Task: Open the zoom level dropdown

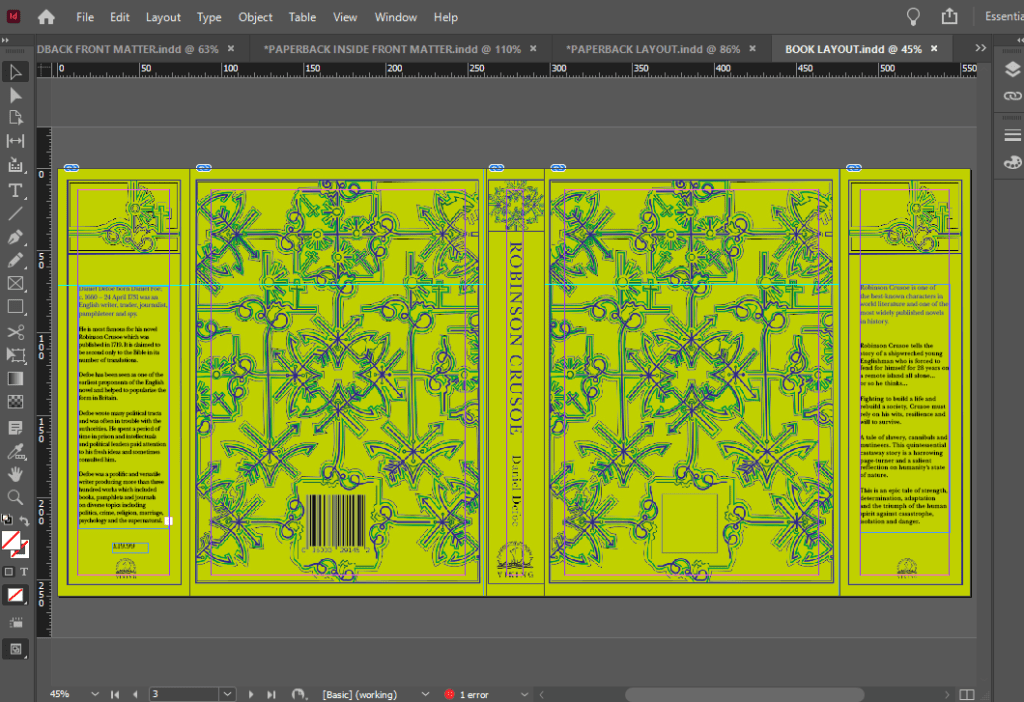Action: click(92, 694)
